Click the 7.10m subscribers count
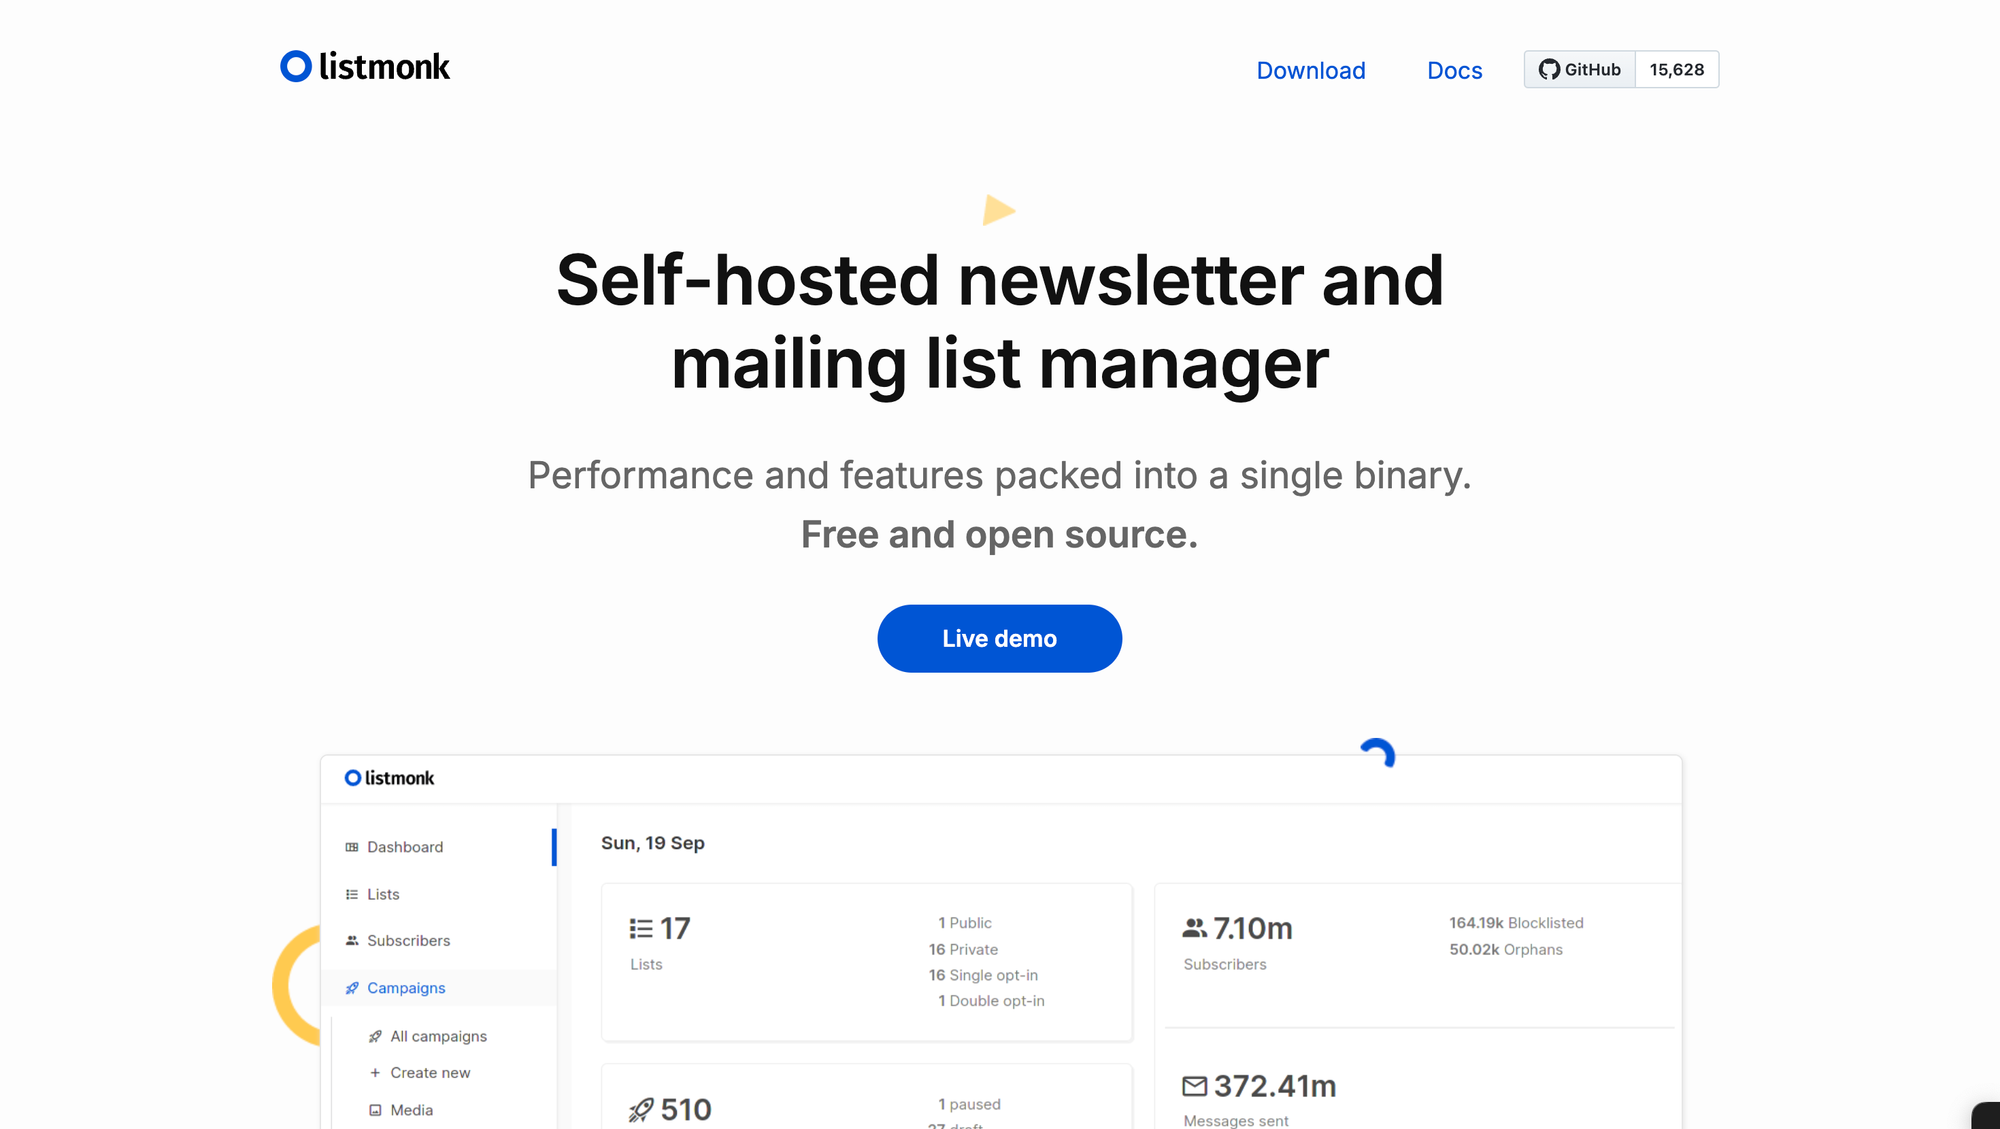 1253,929
